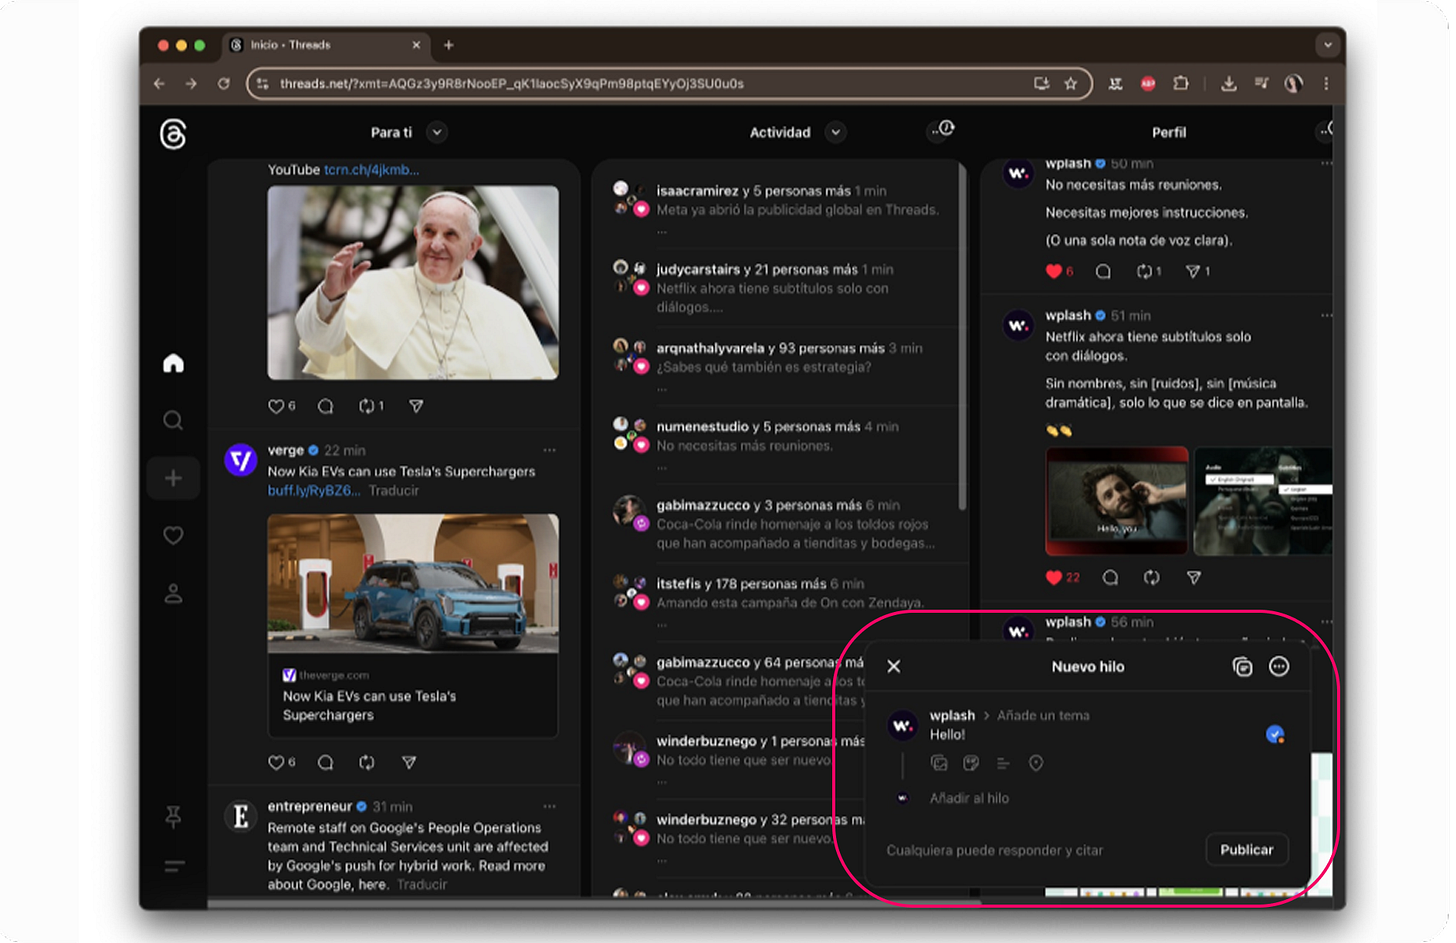Click Traducir on the verge post
This screenshot has height=943, width=1456.
point(394,491)
